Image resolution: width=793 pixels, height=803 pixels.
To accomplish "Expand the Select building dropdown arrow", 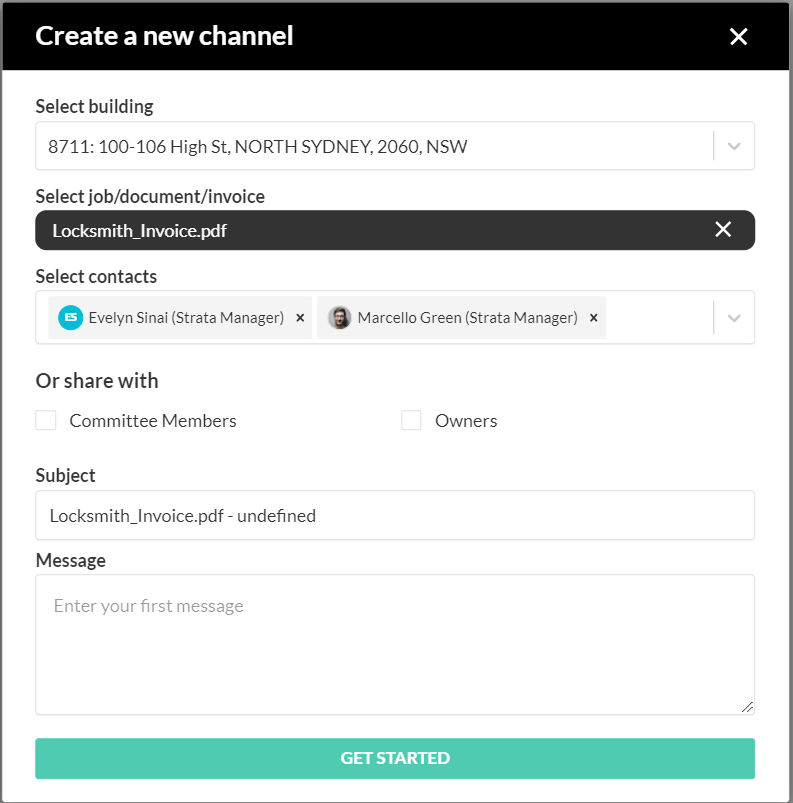I will click(734, 147).
